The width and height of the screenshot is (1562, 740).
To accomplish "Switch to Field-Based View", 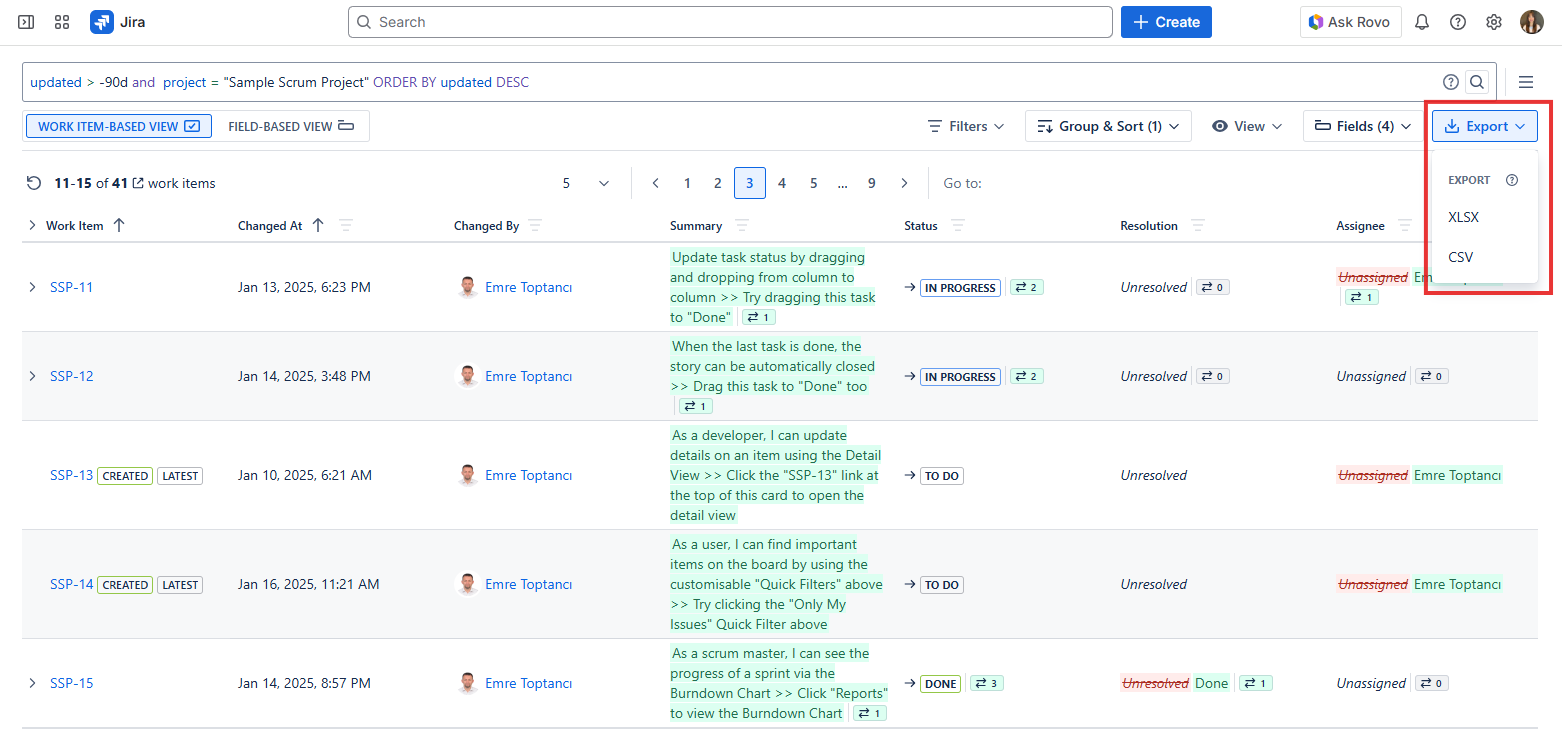I will (x=291, y=126).
